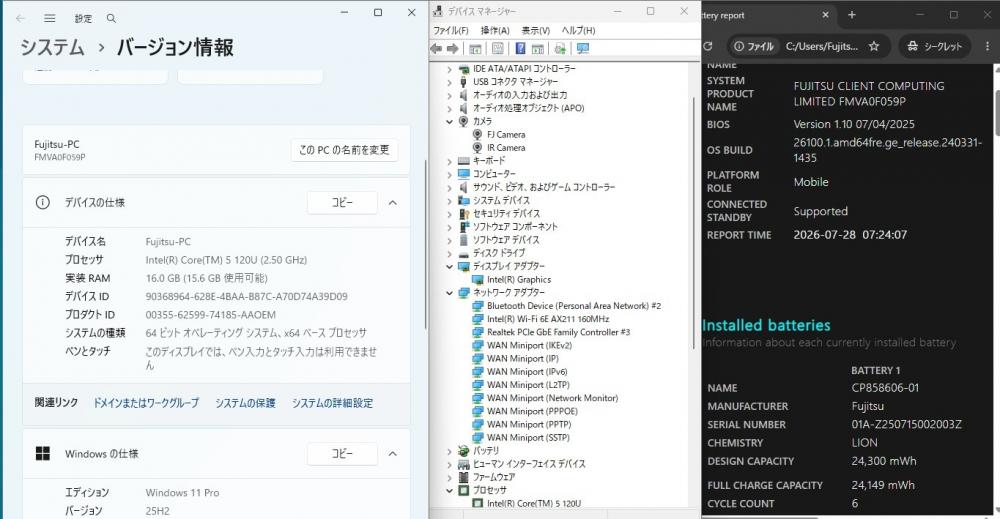The height and width of the screenshot is (519, 1000).
Task: Collapse the プロセッサ node
Action: [x=449, y=490]
